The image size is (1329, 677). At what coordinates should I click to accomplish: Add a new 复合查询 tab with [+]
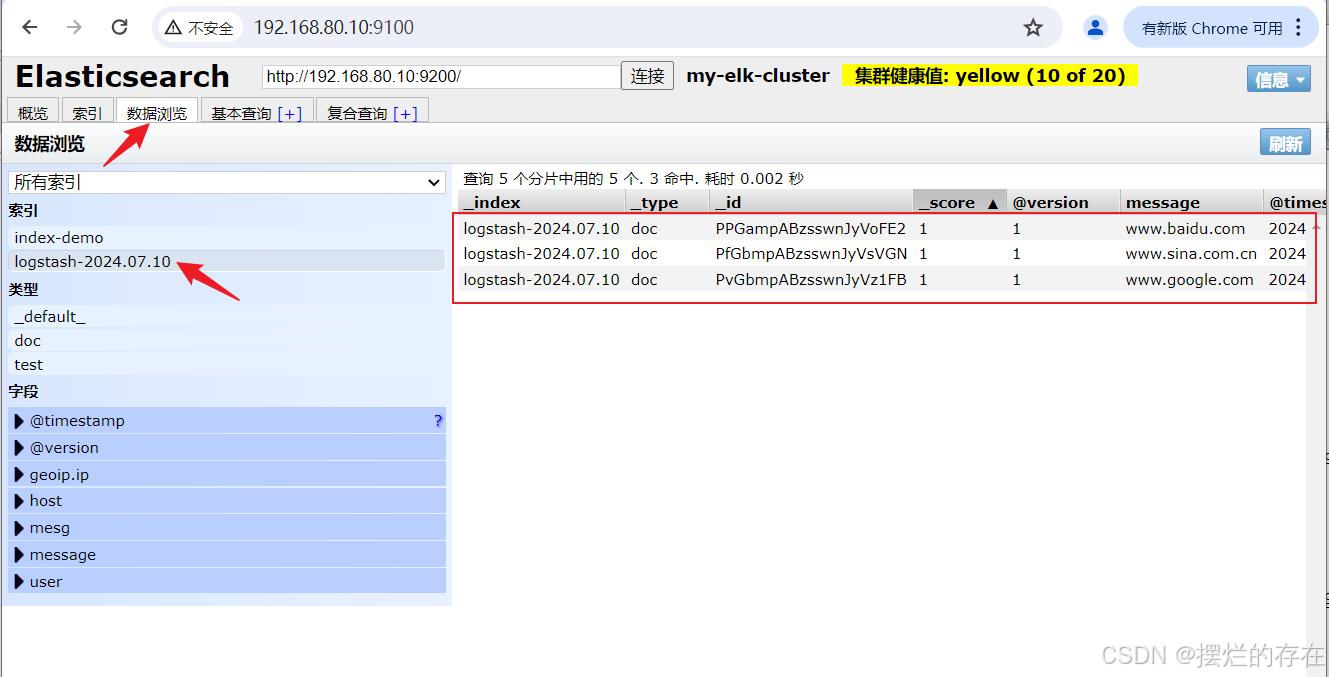(405, 114)
